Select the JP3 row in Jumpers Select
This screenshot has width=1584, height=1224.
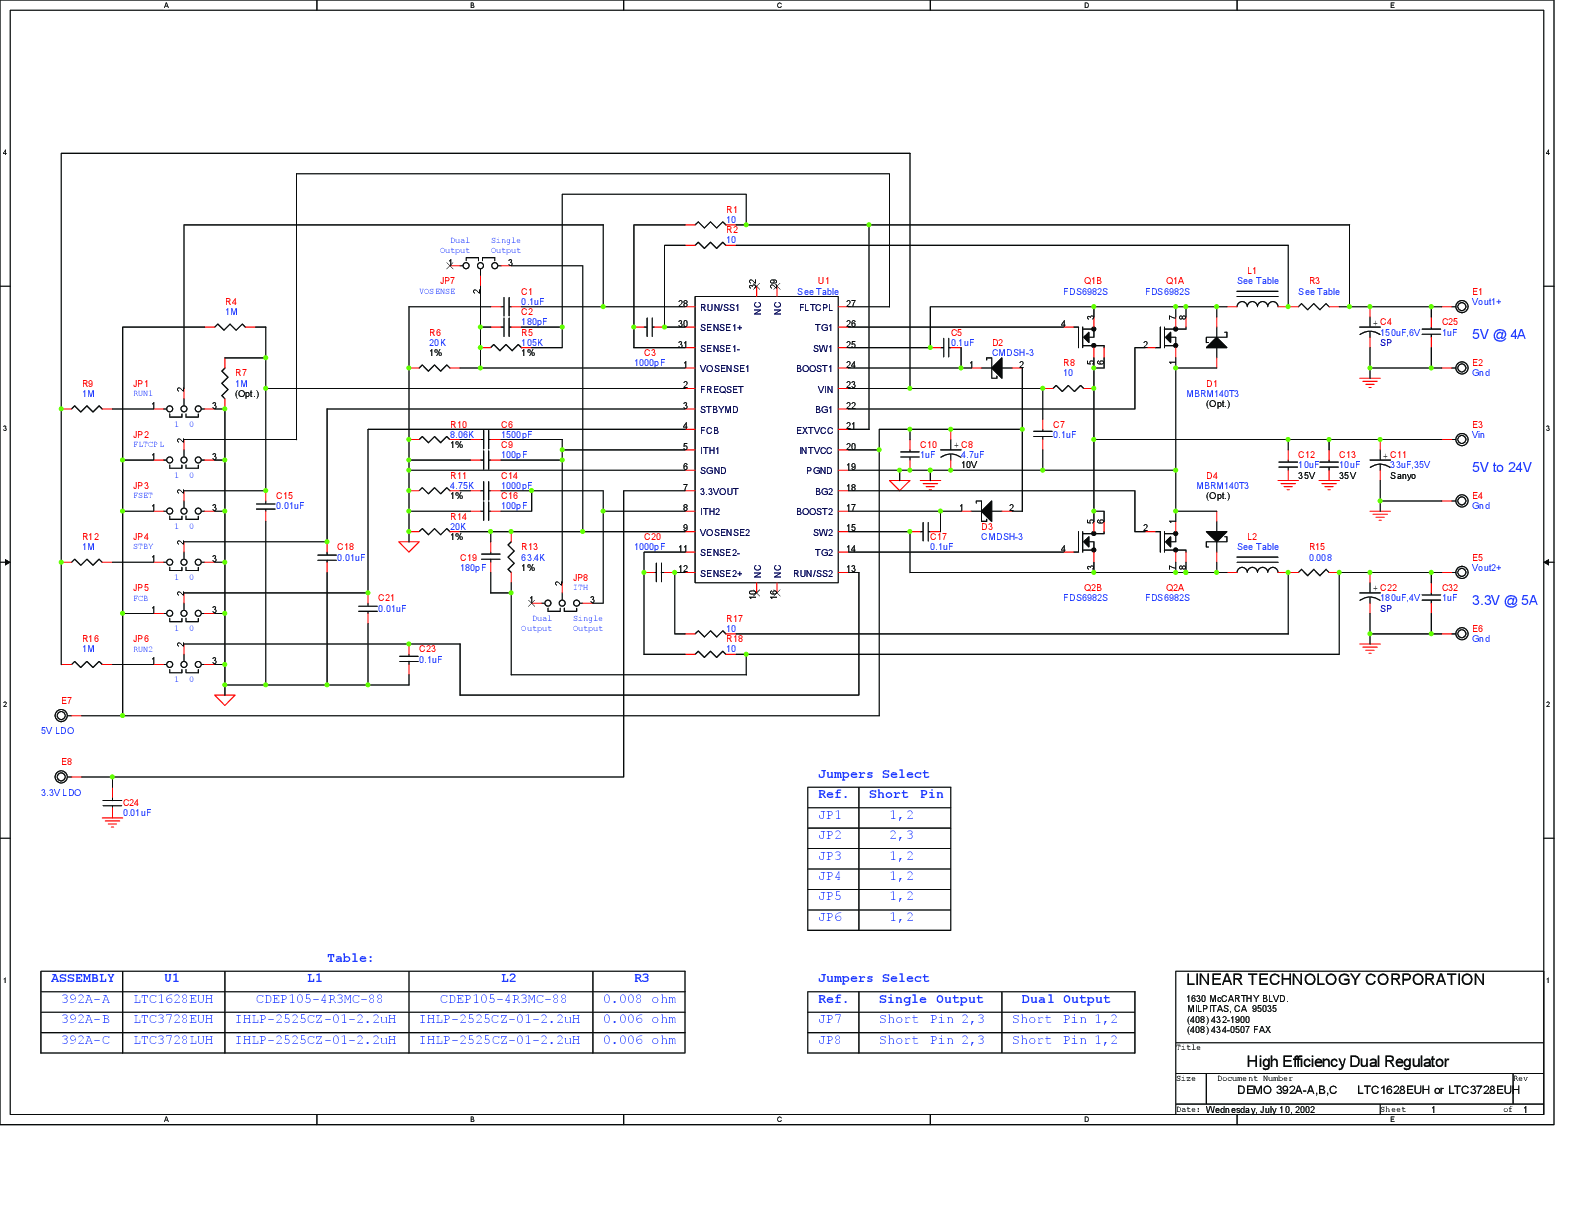point(879,857)
